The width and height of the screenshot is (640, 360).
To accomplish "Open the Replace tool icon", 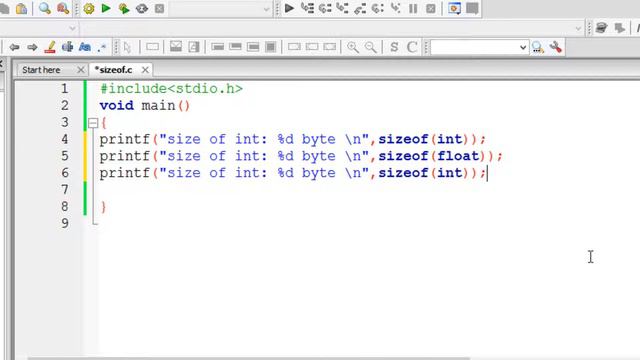I will [63, 9].
